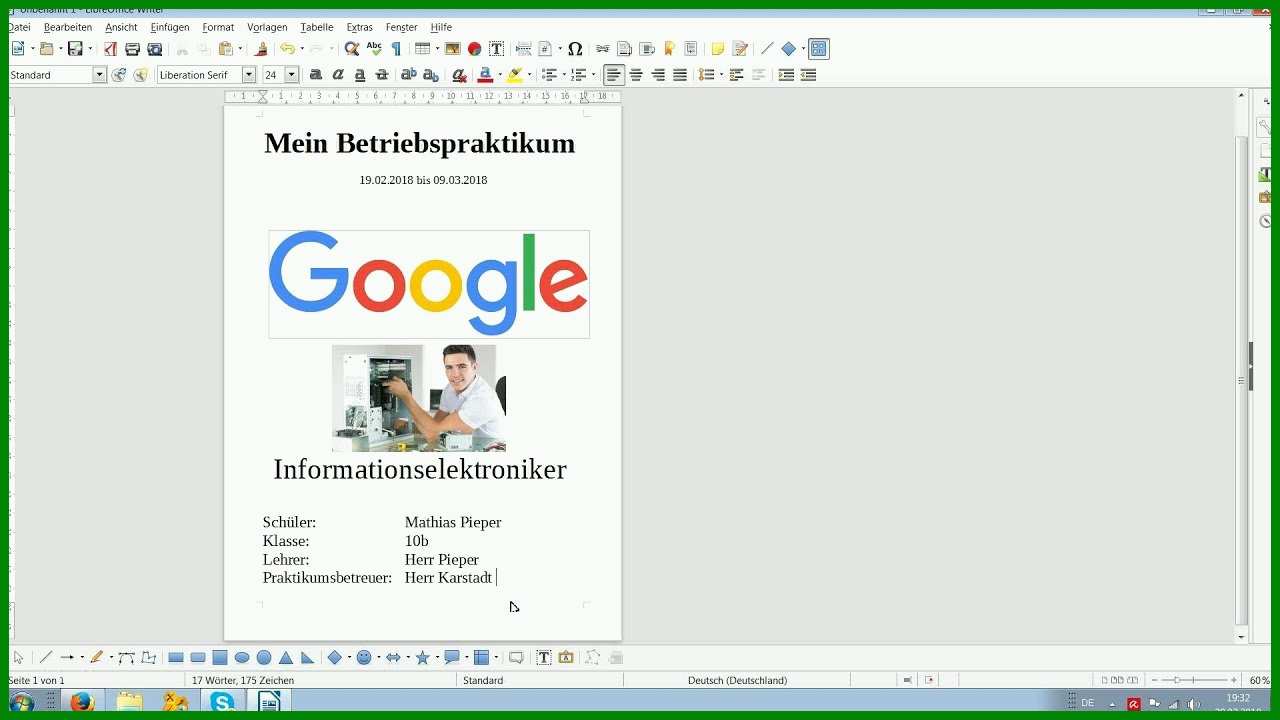The height and width of the screenshot is (720, 1280).
Task: Open the Font Size dropdown showing 24
Action: 292,75
